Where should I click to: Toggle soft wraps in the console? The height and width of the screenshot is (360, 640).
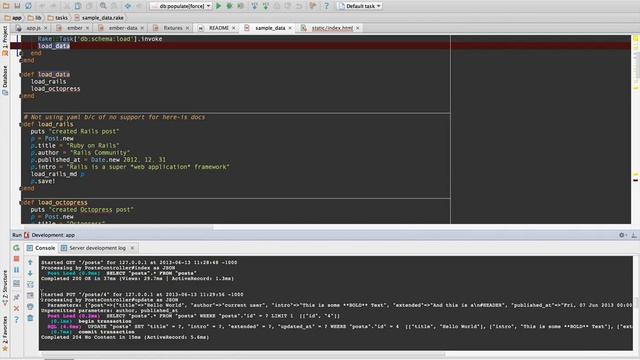pyautogui.click(x=30, y=284)
